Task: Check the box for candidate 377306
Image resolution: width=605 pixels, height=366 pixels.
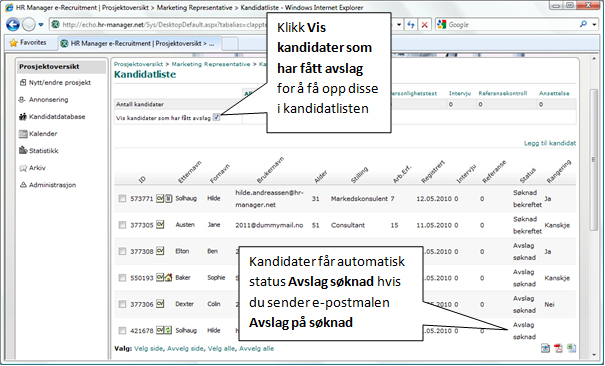Action: click(122, 304)
